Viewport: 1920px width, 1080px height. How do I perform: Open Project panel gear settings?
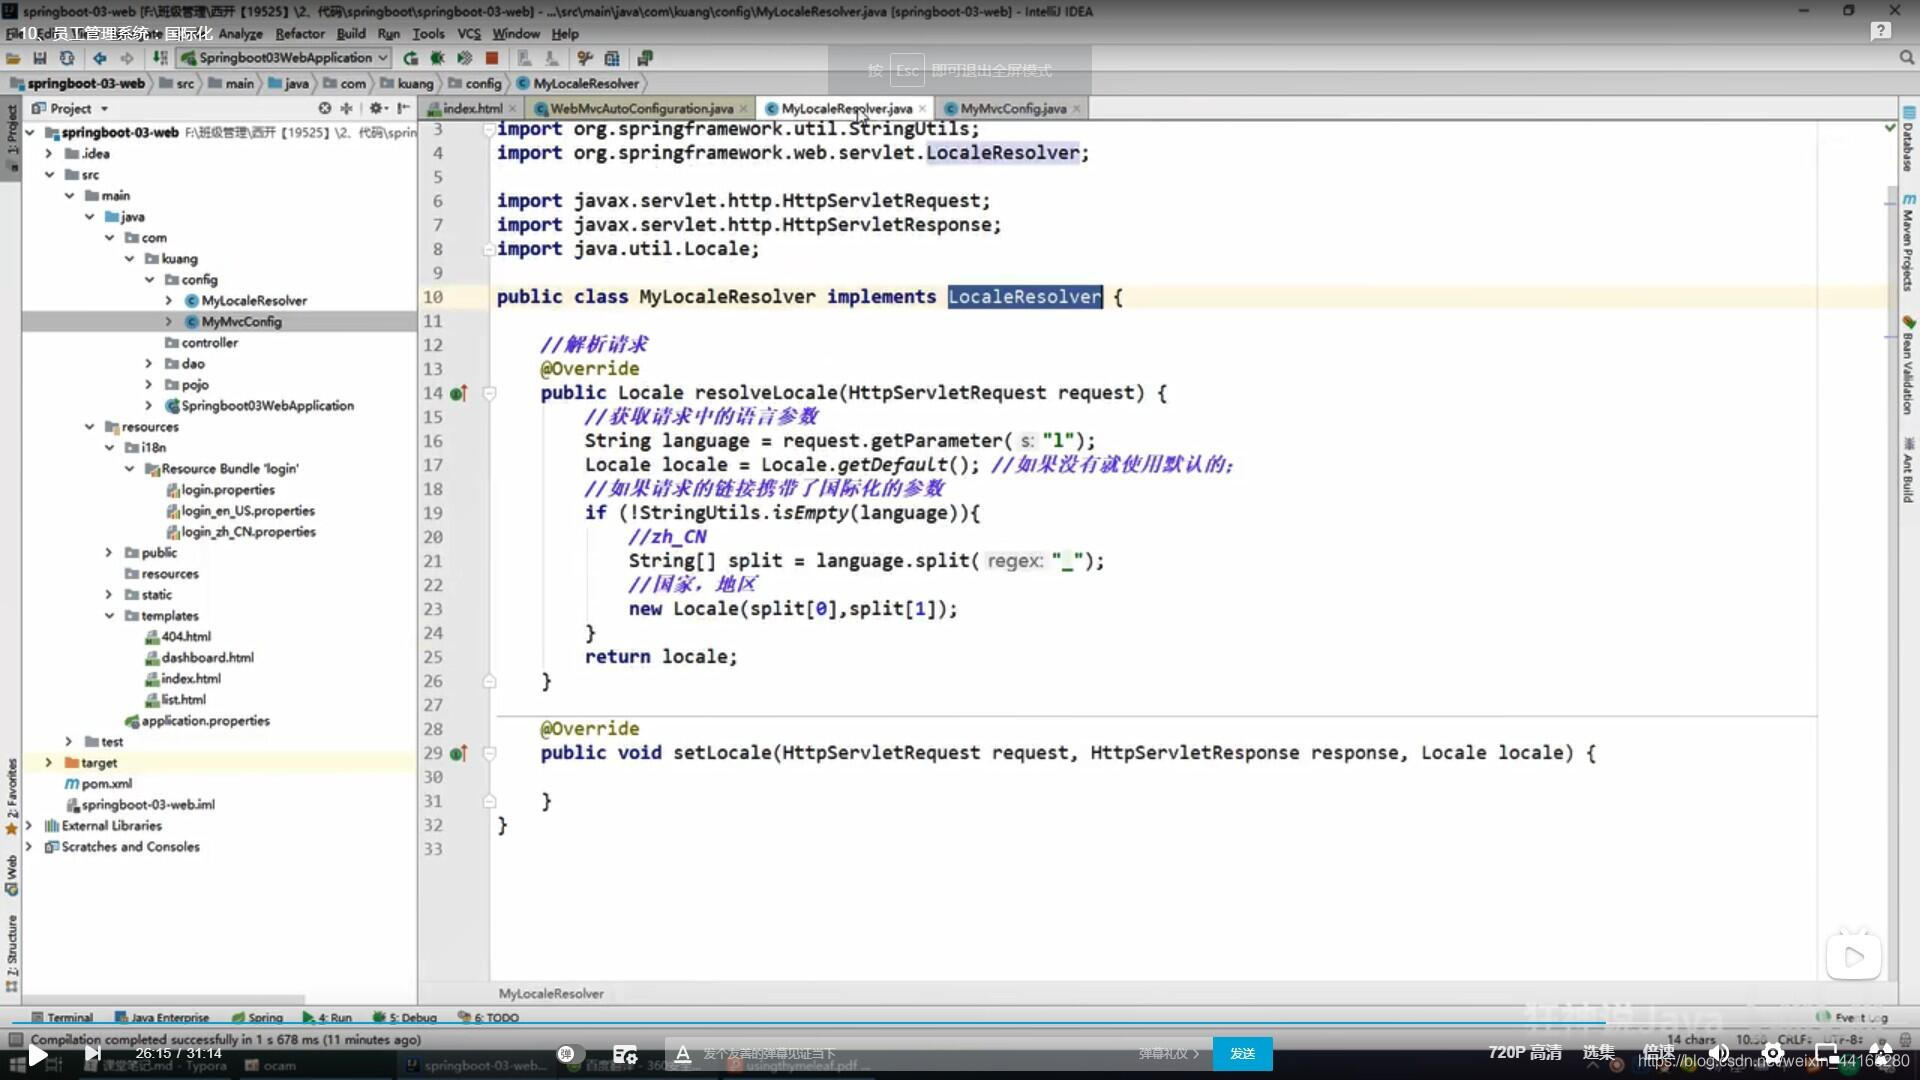coord(376,108)
